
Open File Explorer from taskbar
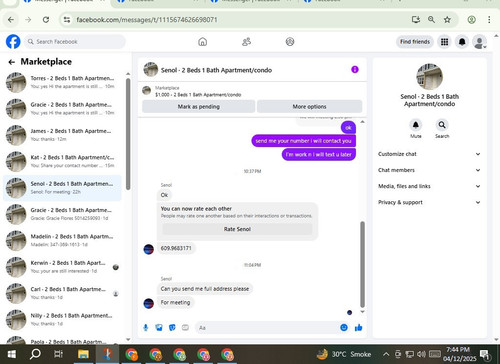point(83,354)
